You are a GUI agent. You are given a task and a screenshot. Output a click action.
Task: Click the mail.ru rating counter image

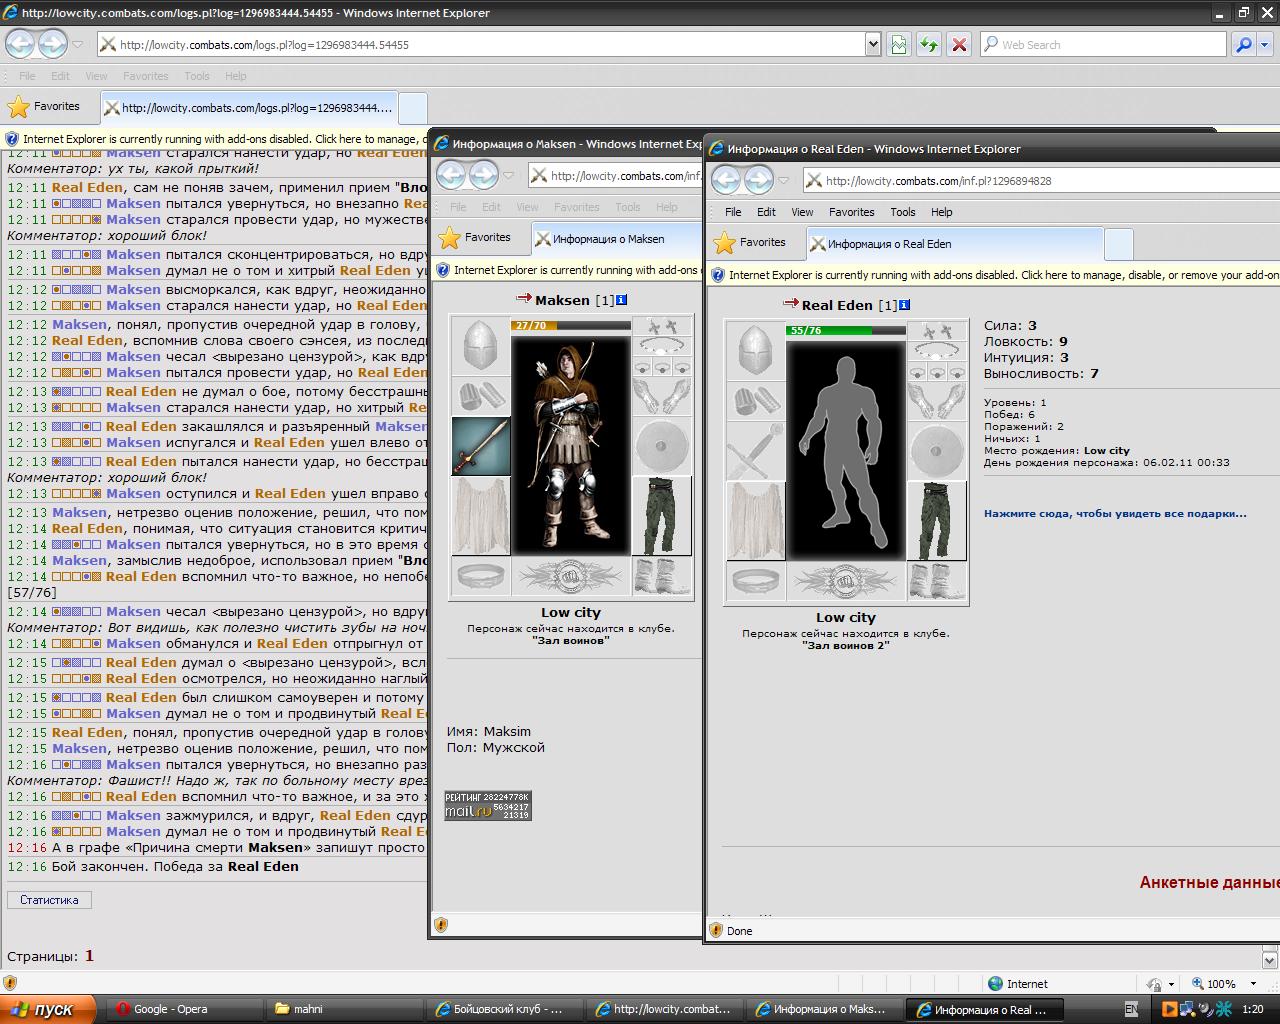[488, 805]
